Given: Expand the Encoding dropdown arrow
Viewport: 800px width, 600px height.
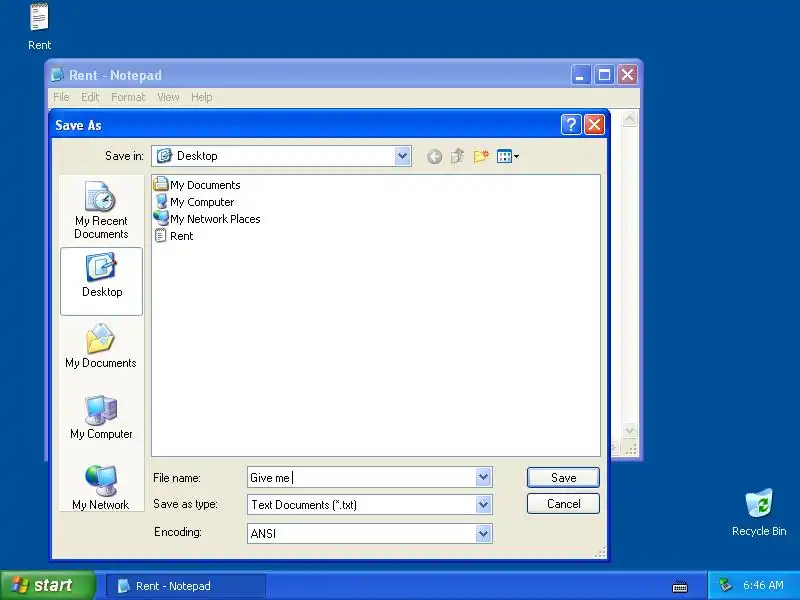Looking at the screenshot, I should 483,534.
